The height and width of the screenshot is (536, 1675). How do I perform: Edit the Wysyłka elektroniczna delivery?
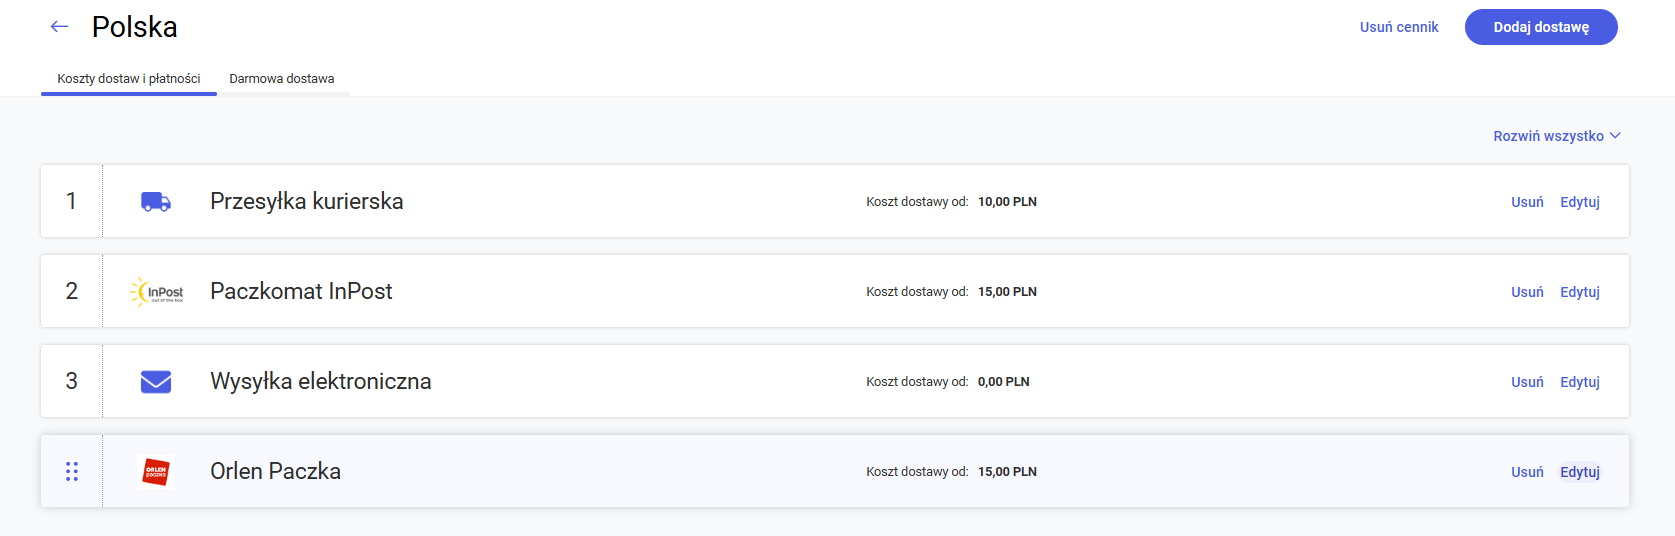click(x=1580, y=382)
